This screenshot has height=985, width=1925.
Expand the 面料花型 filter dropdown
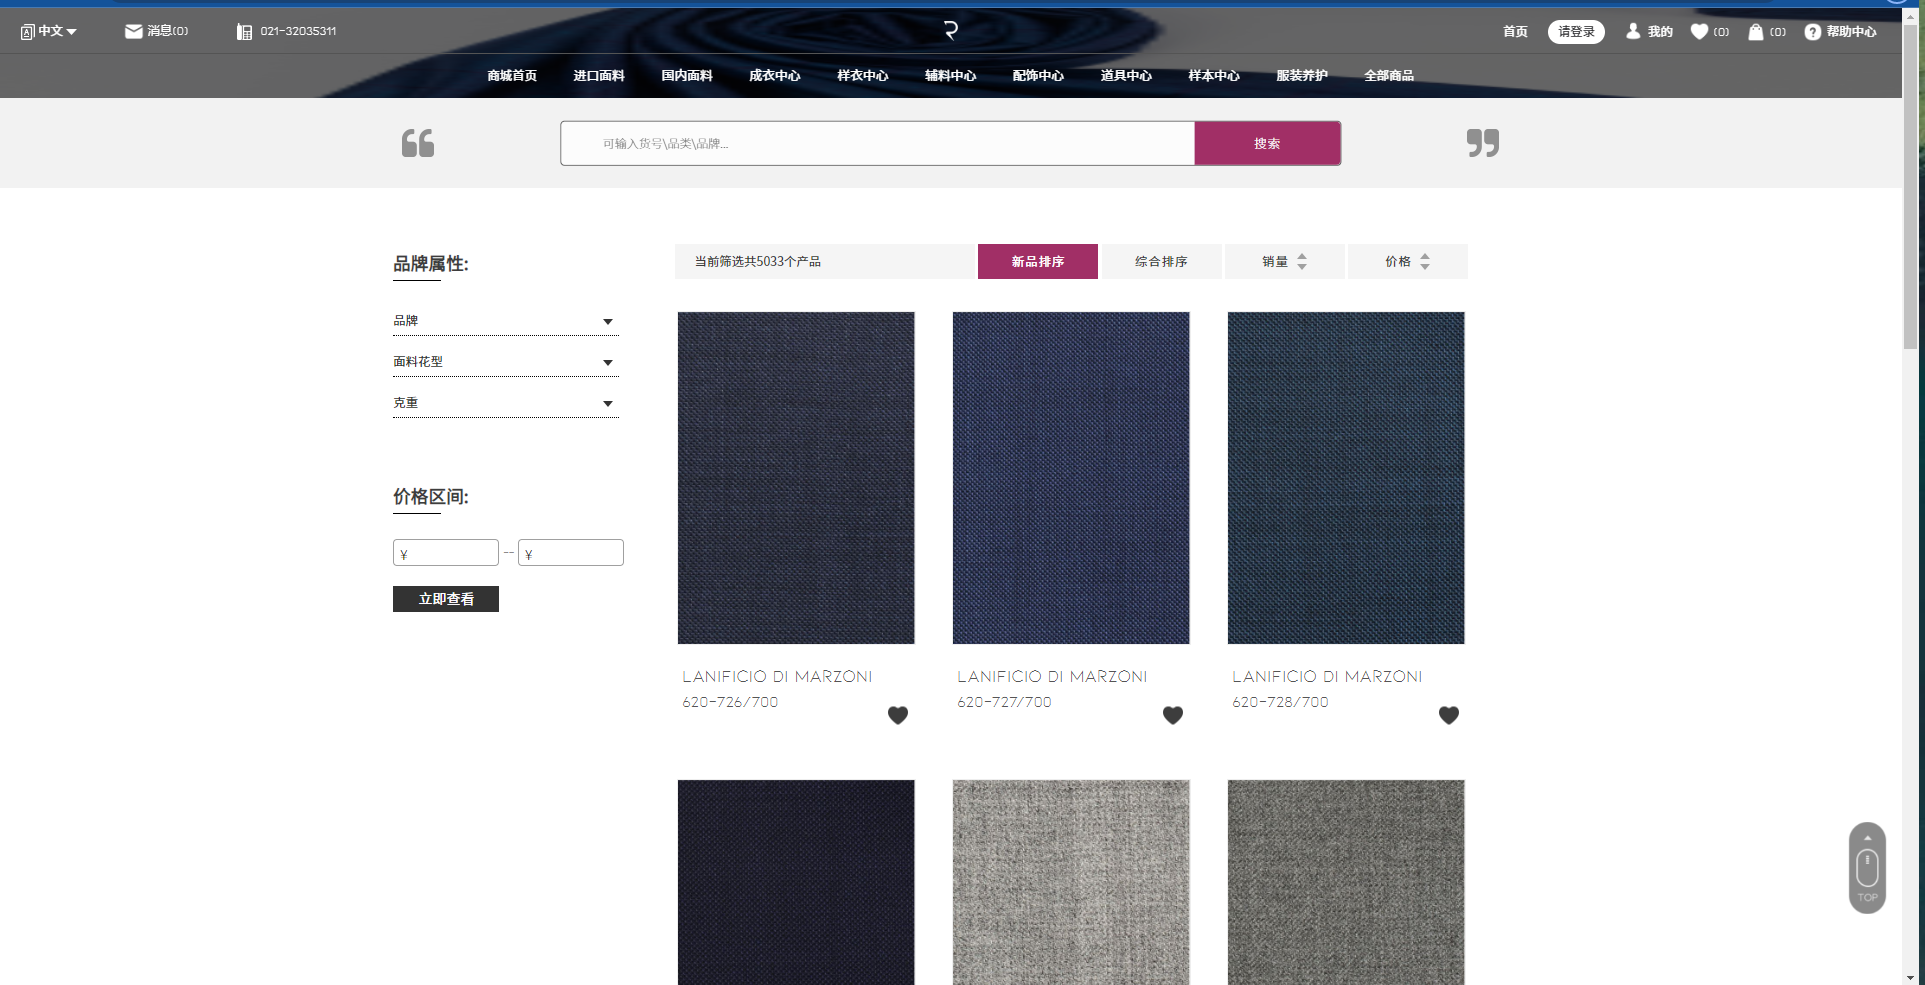click(506, 362)
